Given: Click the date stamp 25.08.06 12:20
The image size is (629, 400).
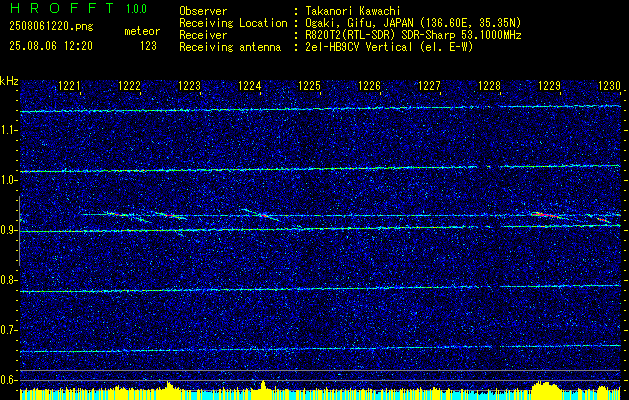Looking at the screenshot, I should pyautogui.click(x=51, y=46).
